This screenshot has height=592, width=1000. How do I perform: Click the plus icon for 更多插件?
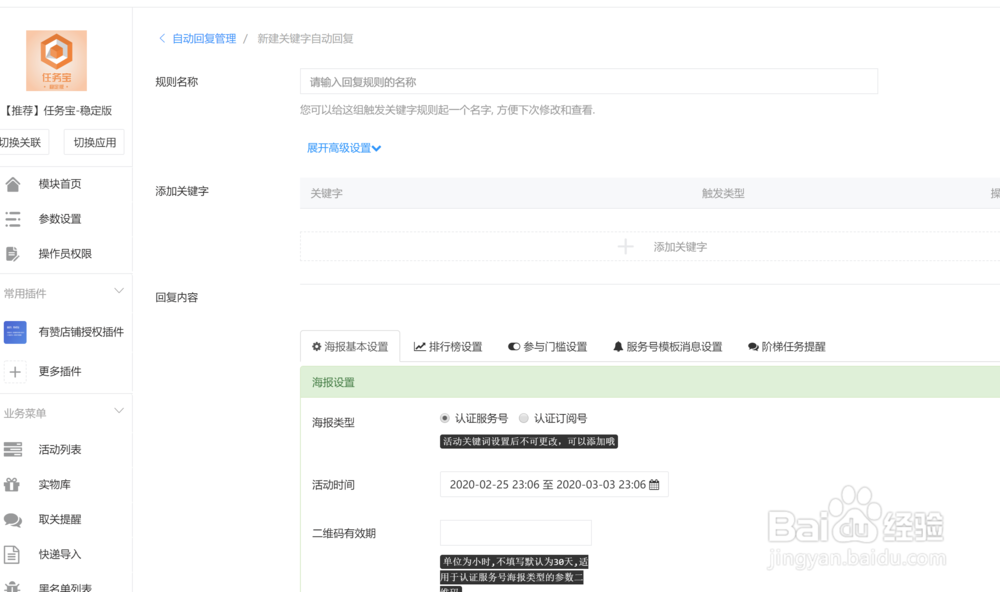(14, 371)
